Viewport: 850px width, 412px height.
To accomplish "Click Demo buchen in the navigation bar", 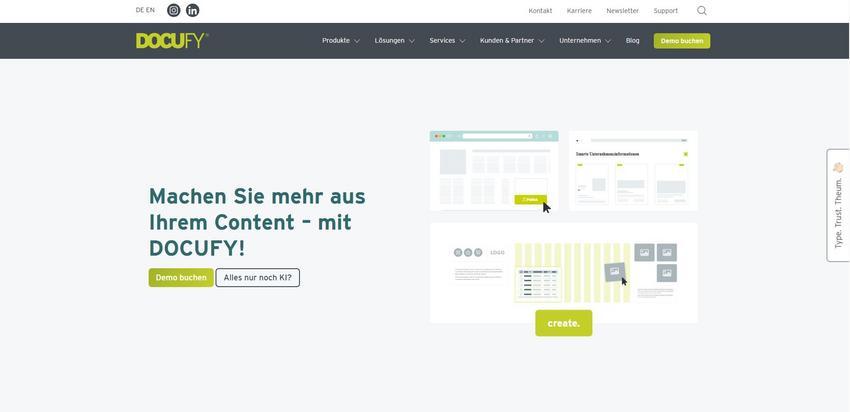I will pos(681,41).
